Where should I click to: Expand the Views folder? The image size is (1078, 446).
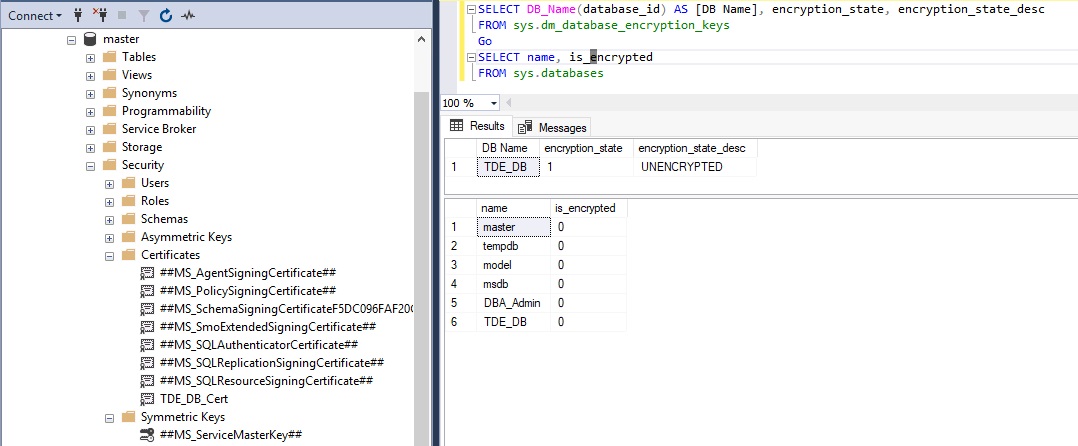pyautogui.click(x=91, y=76)
